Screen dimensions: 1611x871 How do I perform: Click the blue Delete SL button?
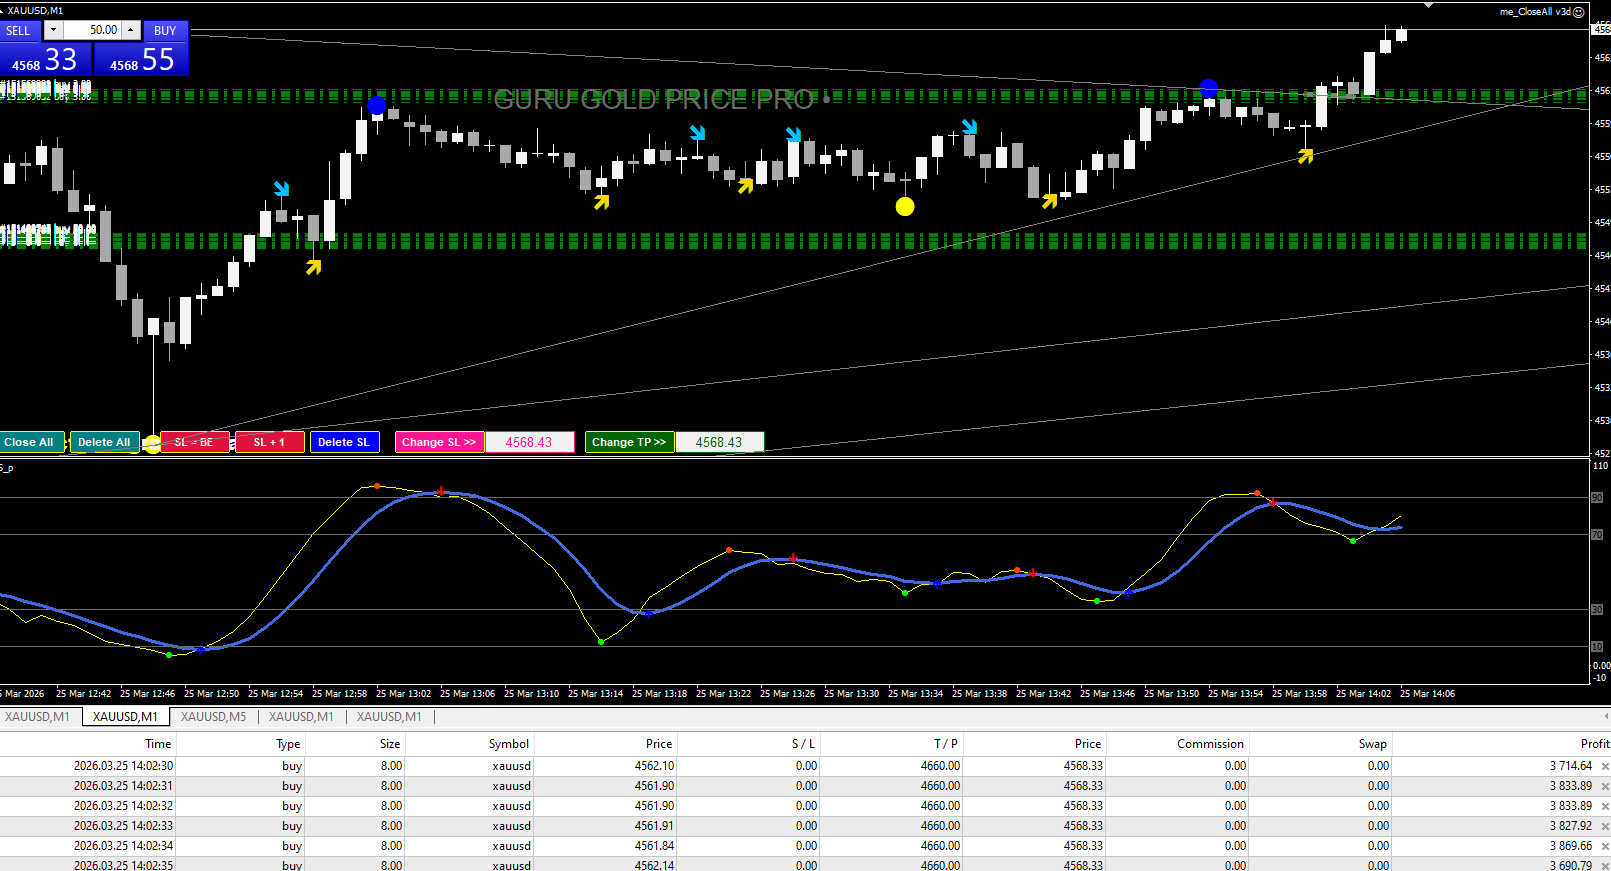click(x=344, y=442)
